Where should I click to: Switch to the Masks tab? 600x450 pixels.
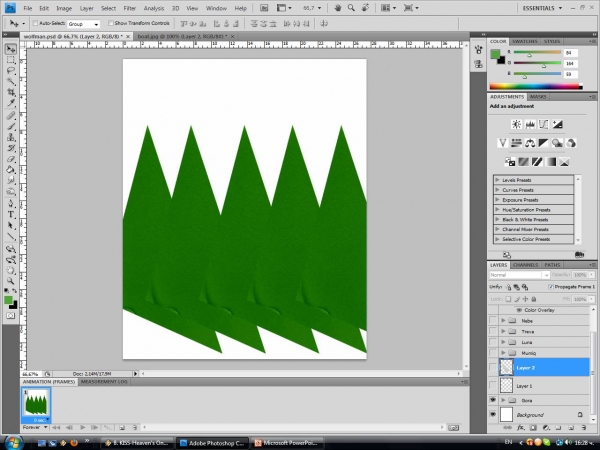click(x=538, y=97)
